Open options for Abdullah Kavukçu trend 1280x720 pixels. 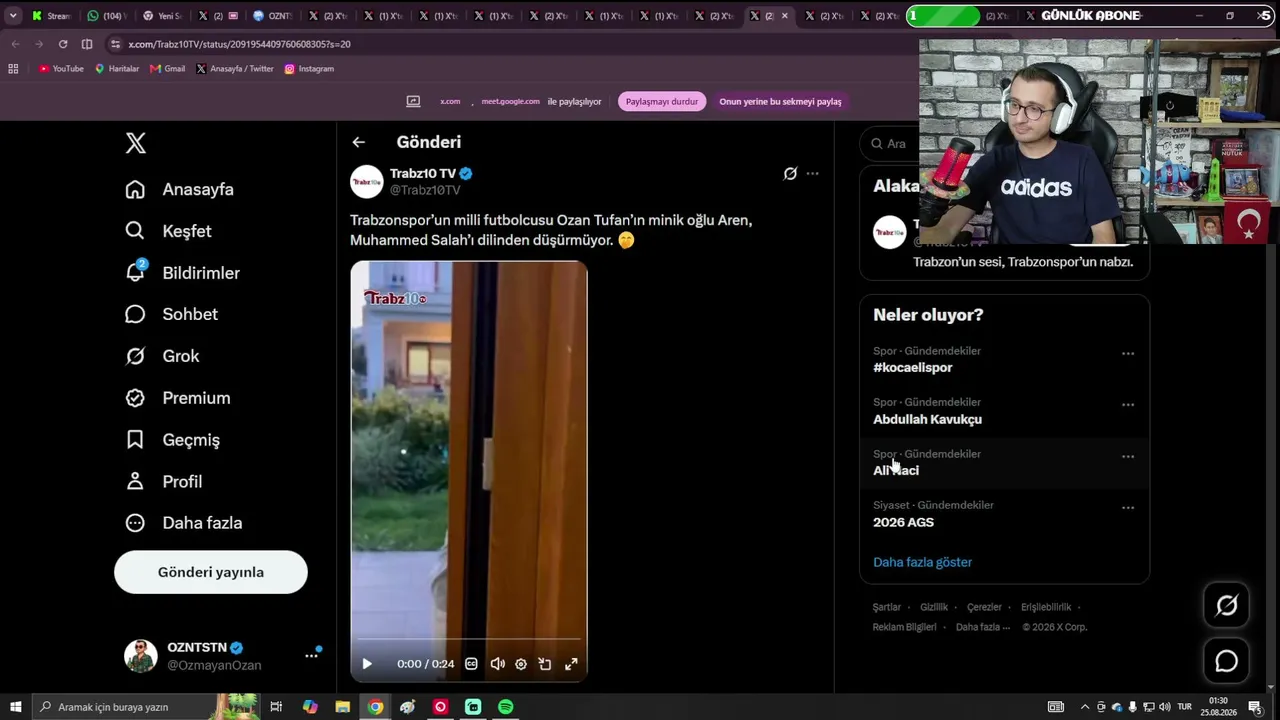click(1128, 405)
